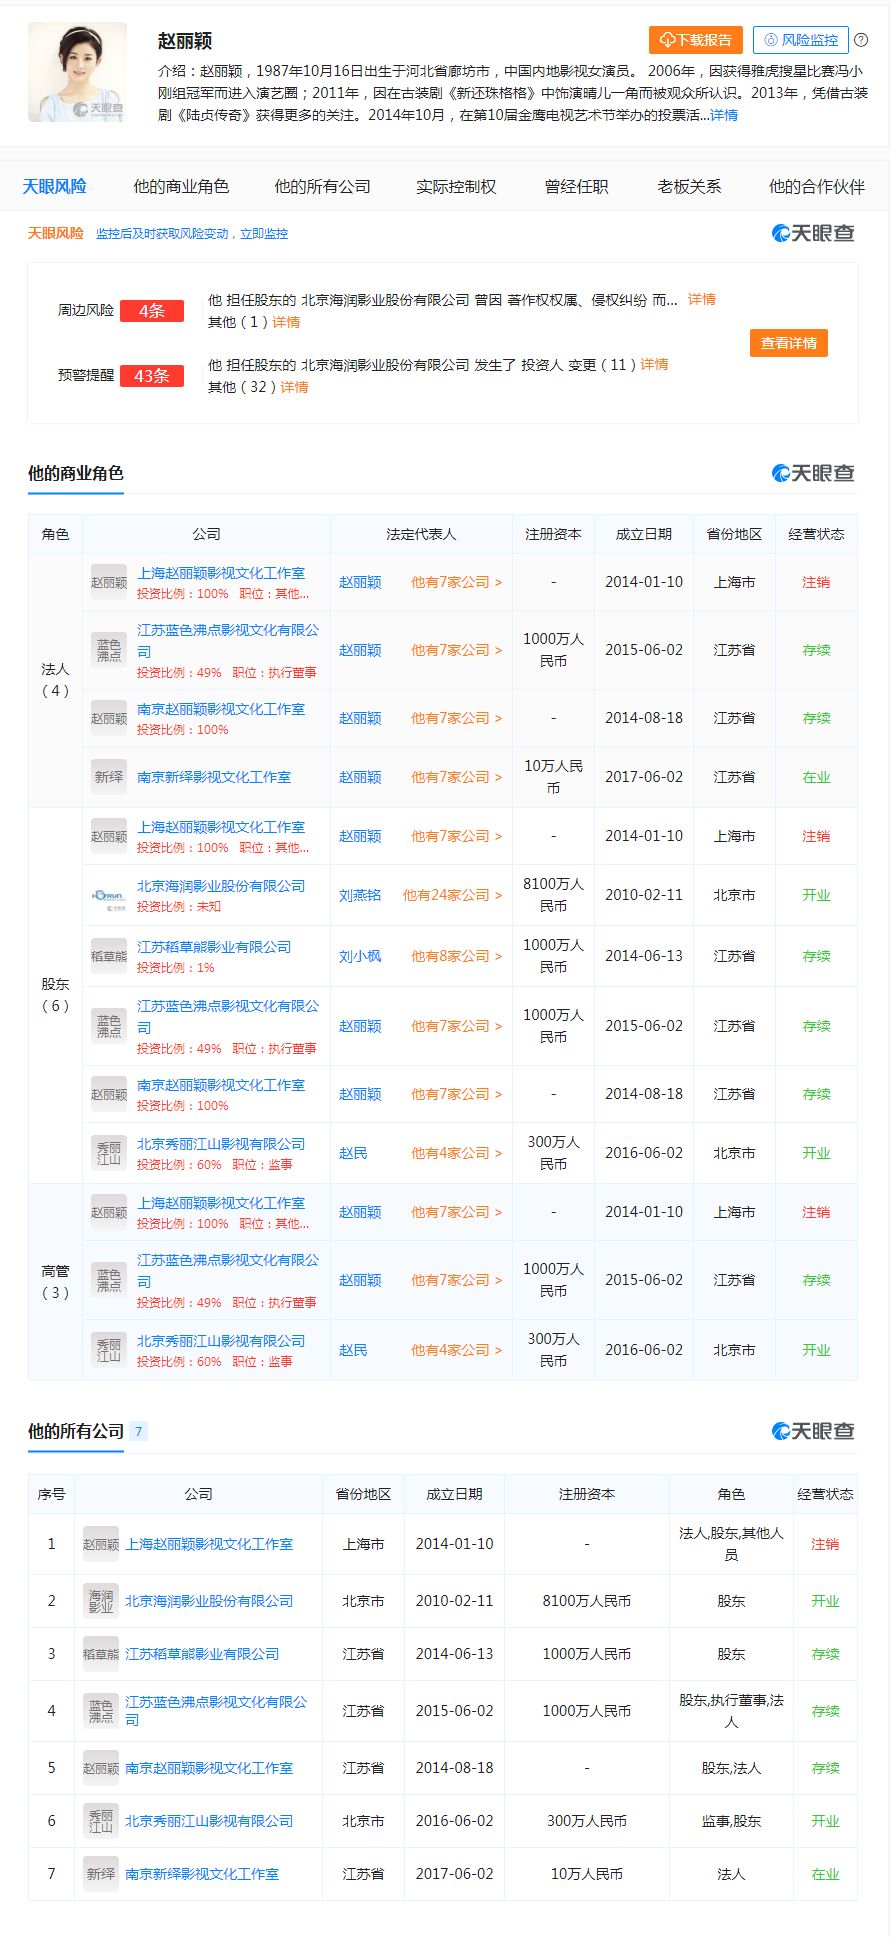Open the 实际控制权 tab
891x1937 pixels.
tap(456, 186)
